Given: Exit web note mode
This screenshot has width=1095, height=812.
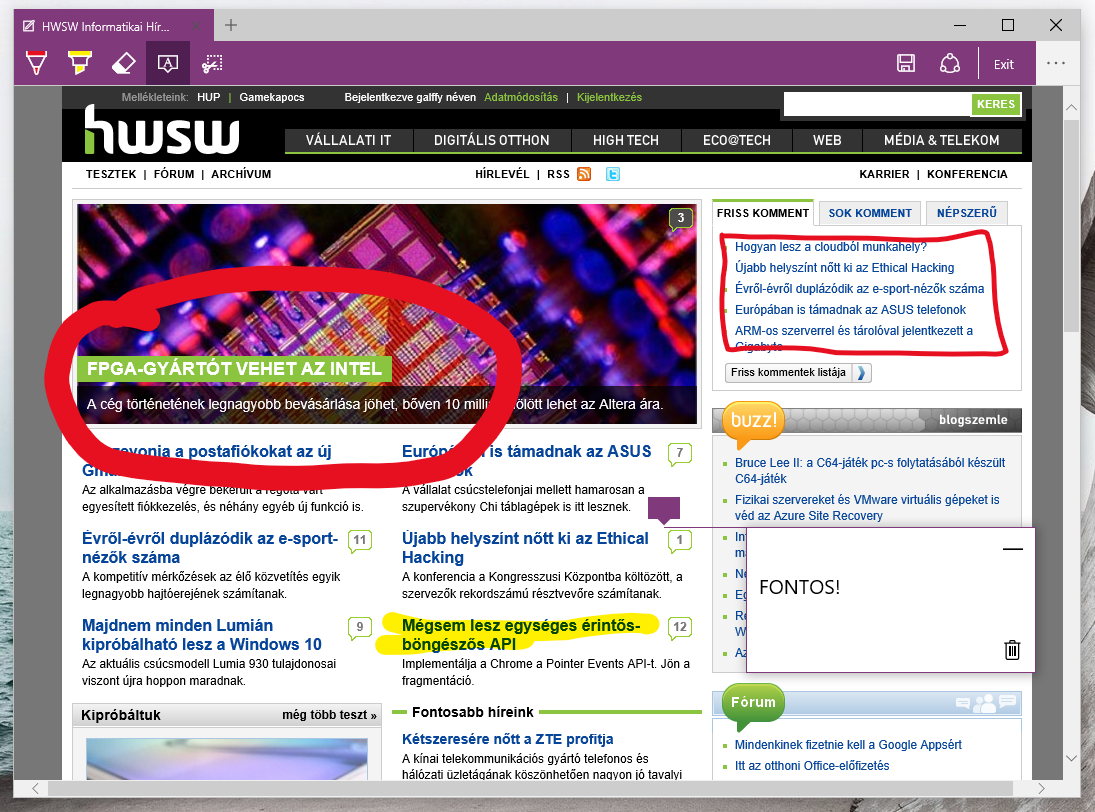Looking at the screenshot, I should (x=1004, y=64).
